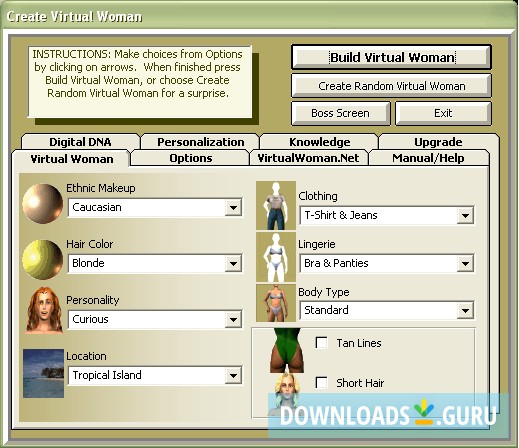Image resolution: width=519 pixels, height=448 pixels.
Task: Click the Tropical Island location thumbnail
Action: point(43,373)
